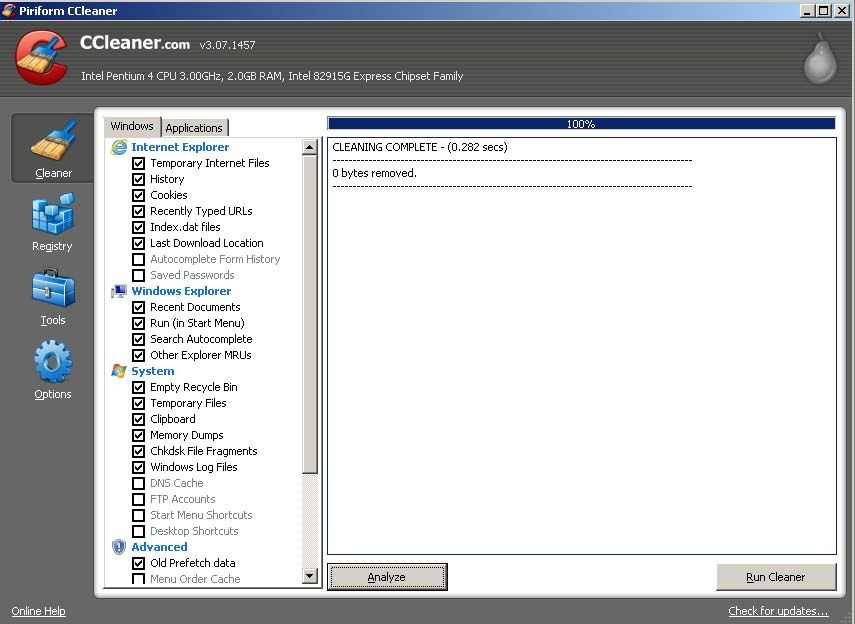The image size is (855, 624).
Task: Click the Internet Explorer group icon
Action: click(119, 147)
